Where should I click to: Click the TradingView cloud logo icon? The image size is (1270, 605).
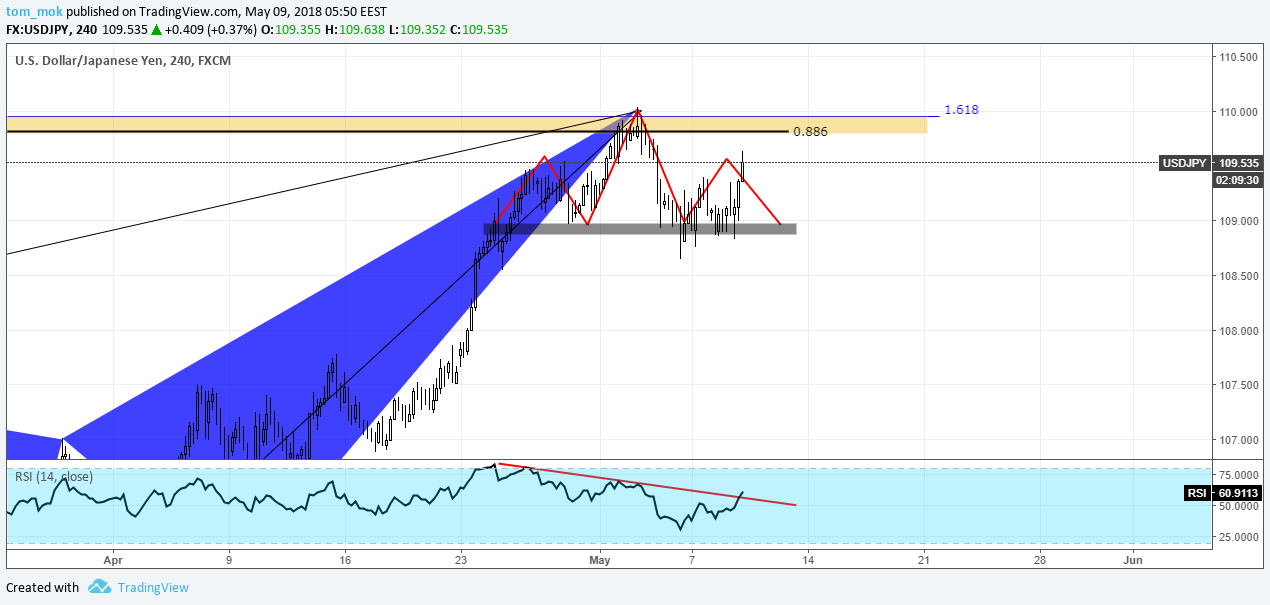[x=99, y=587]
